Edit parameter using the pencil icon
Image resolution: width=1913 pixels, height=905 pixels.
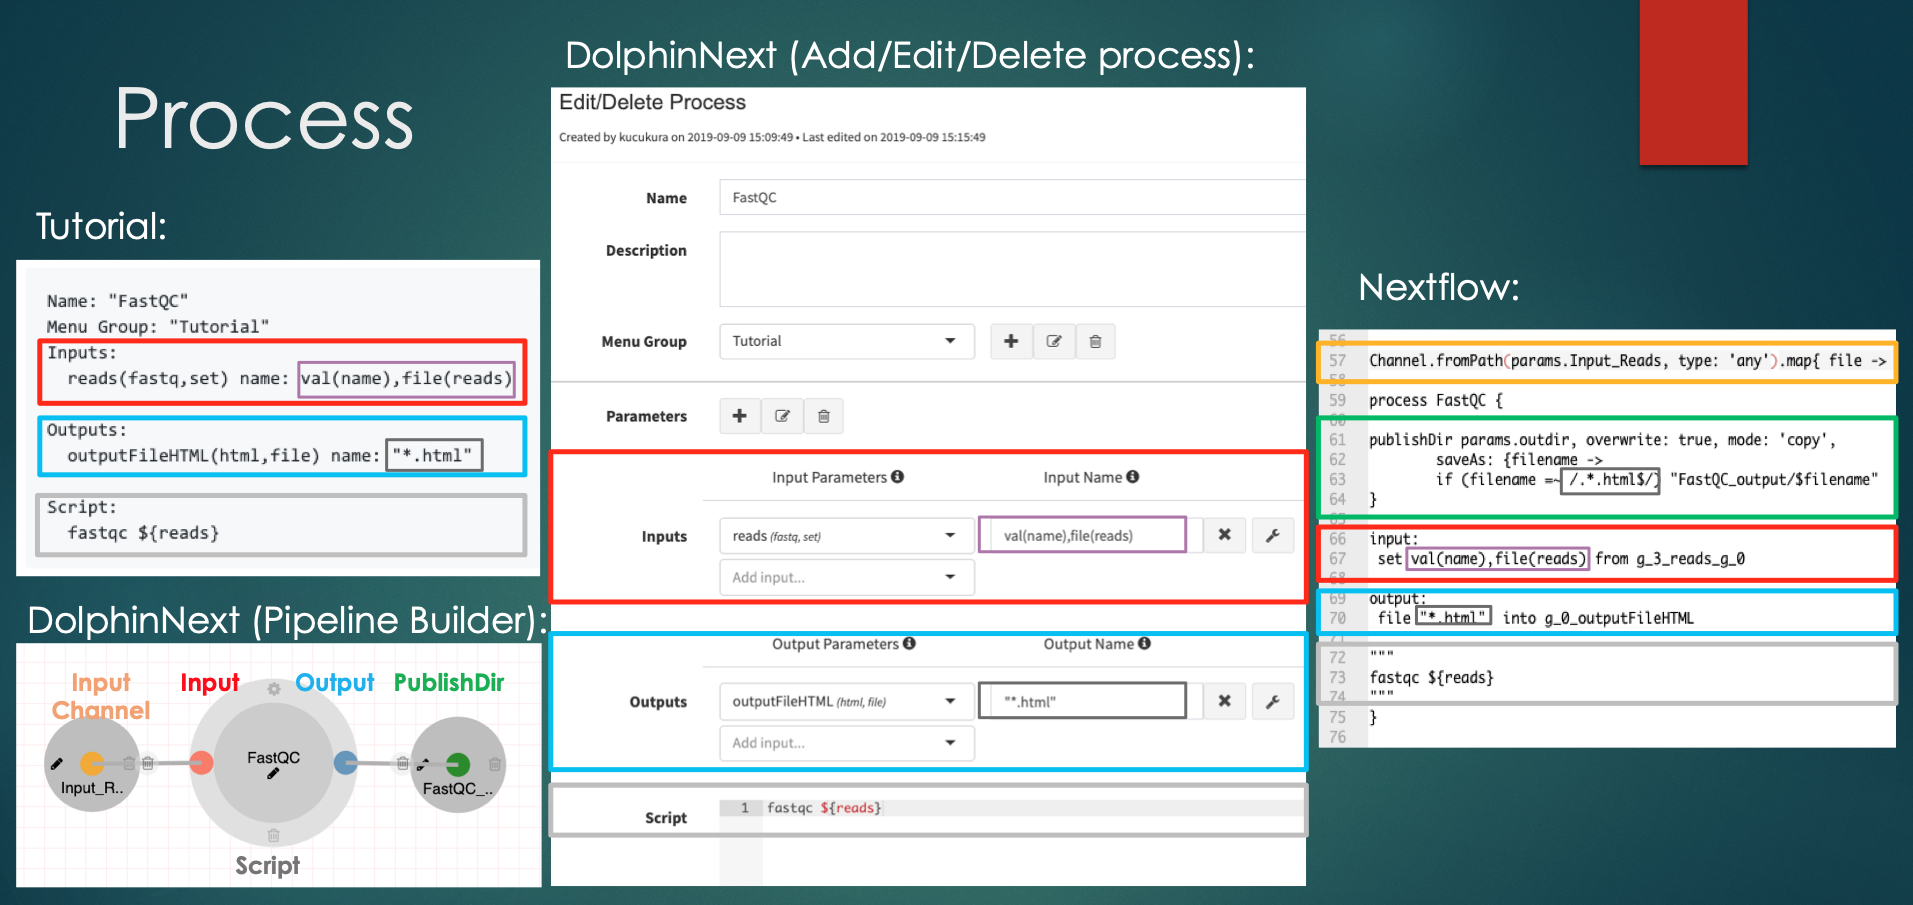click(x=782, y=416)
